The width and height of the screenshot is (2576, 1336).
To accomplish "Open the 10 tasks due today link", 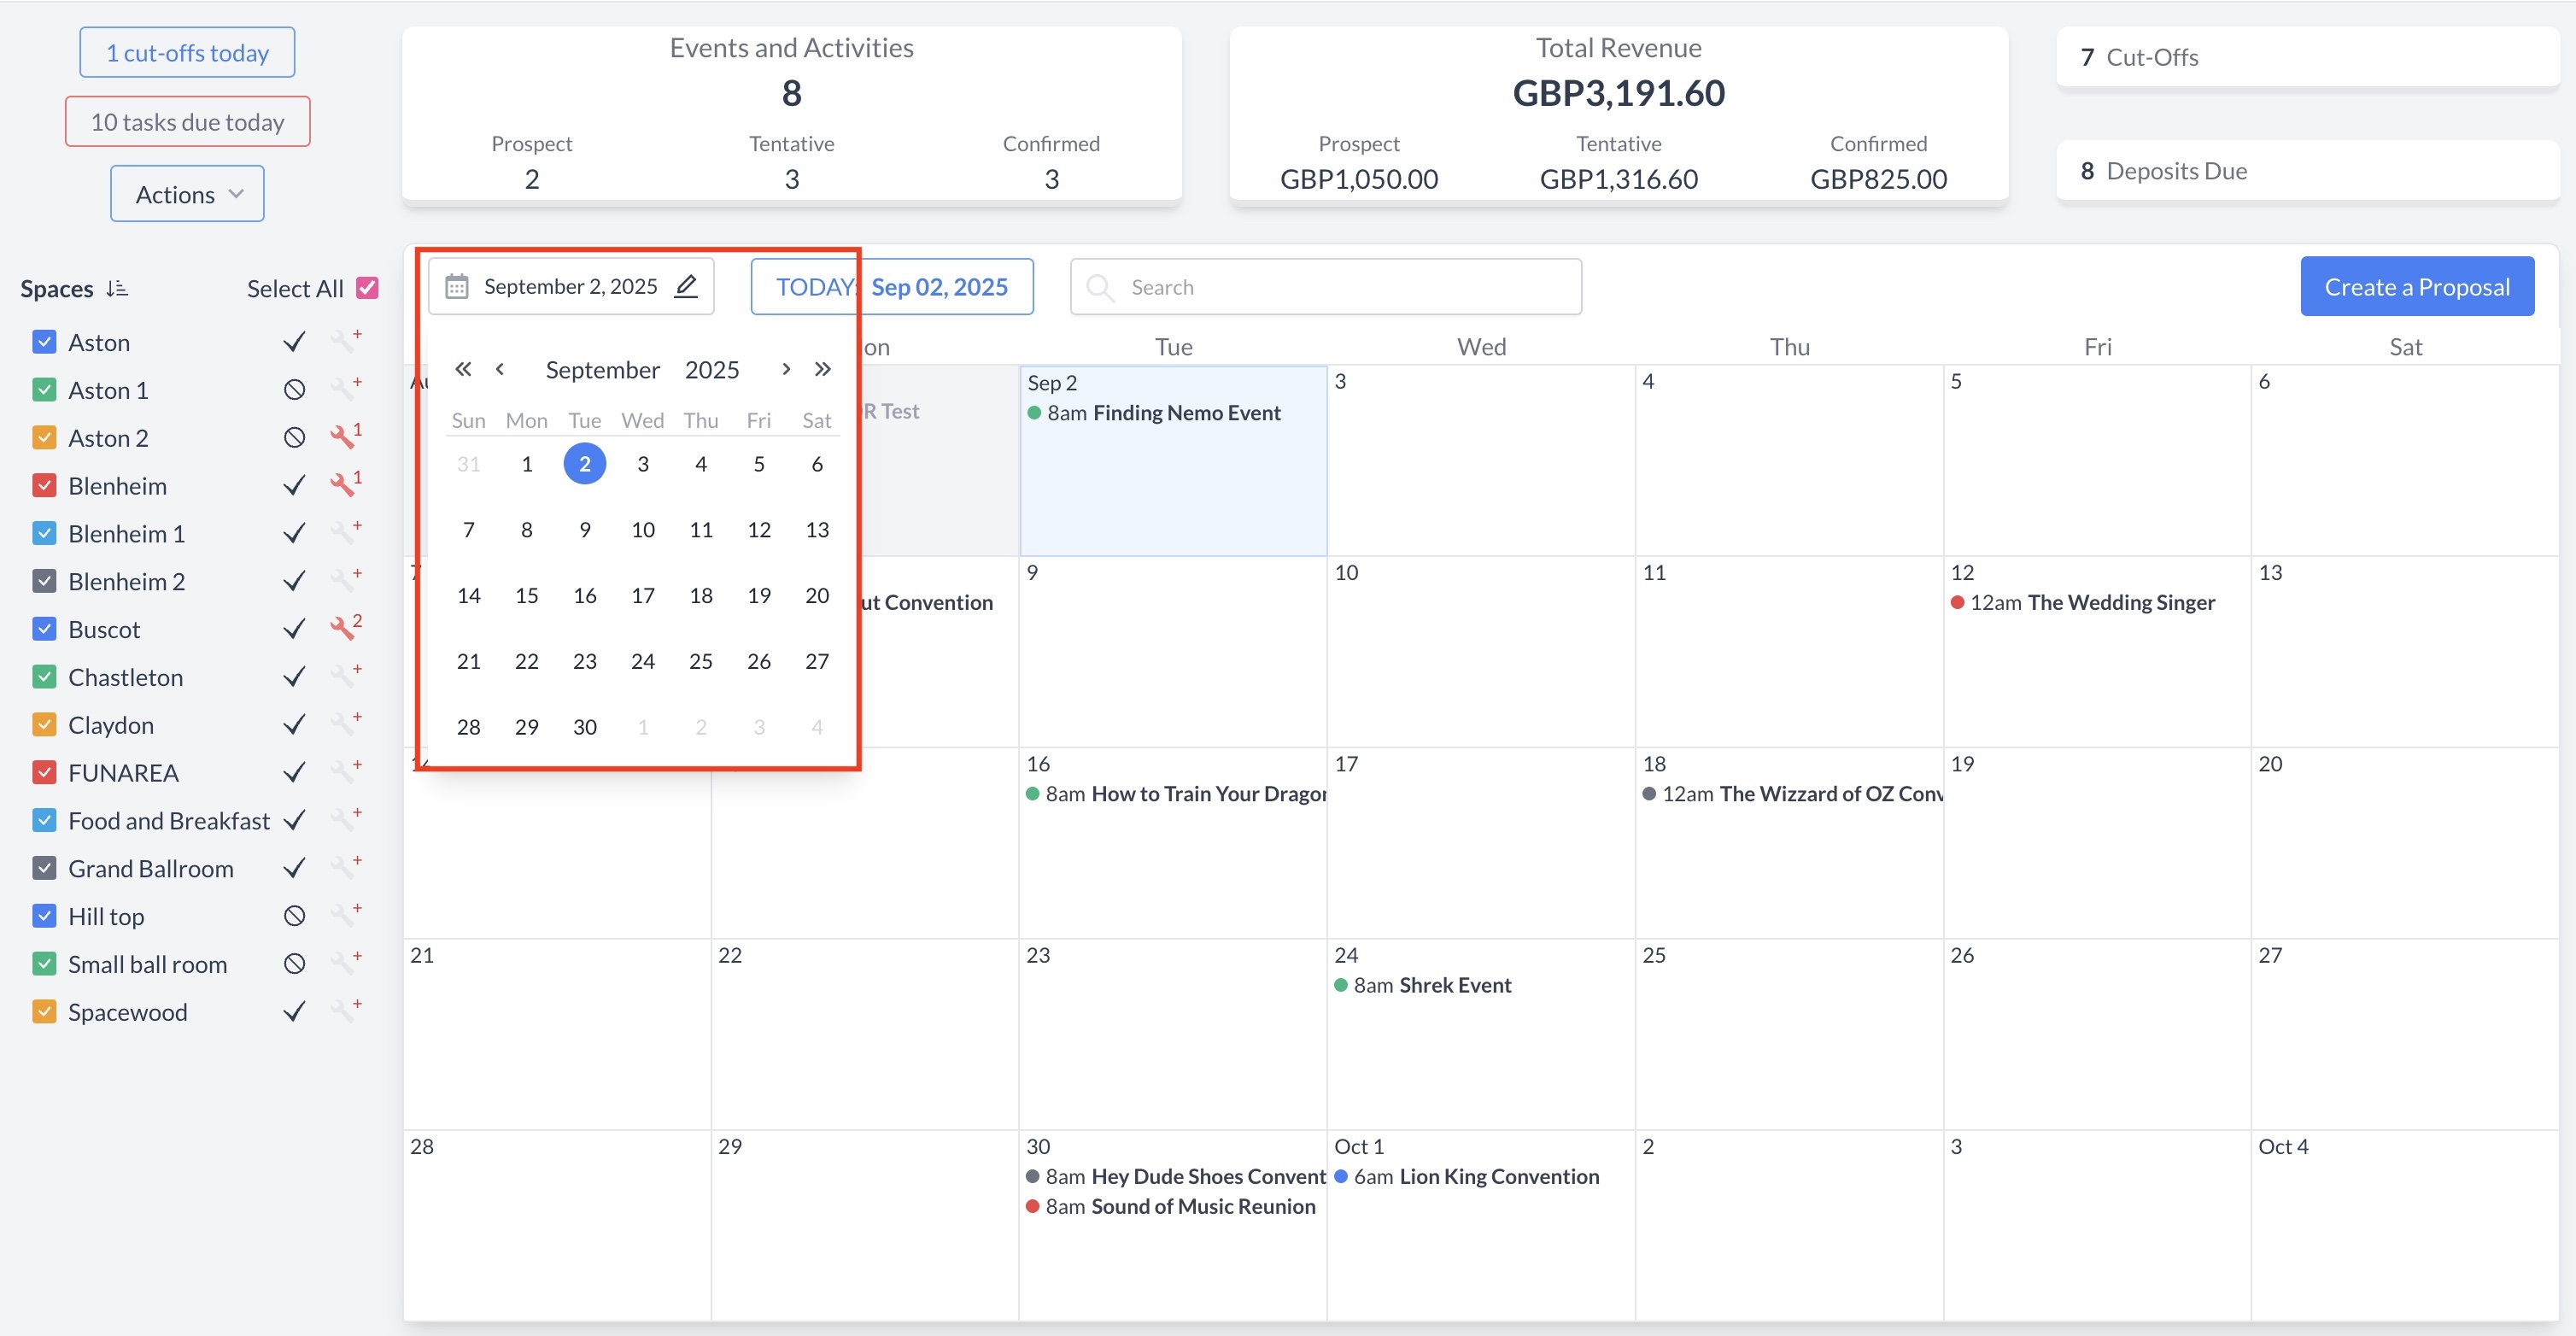I will (x=186, y=121).
